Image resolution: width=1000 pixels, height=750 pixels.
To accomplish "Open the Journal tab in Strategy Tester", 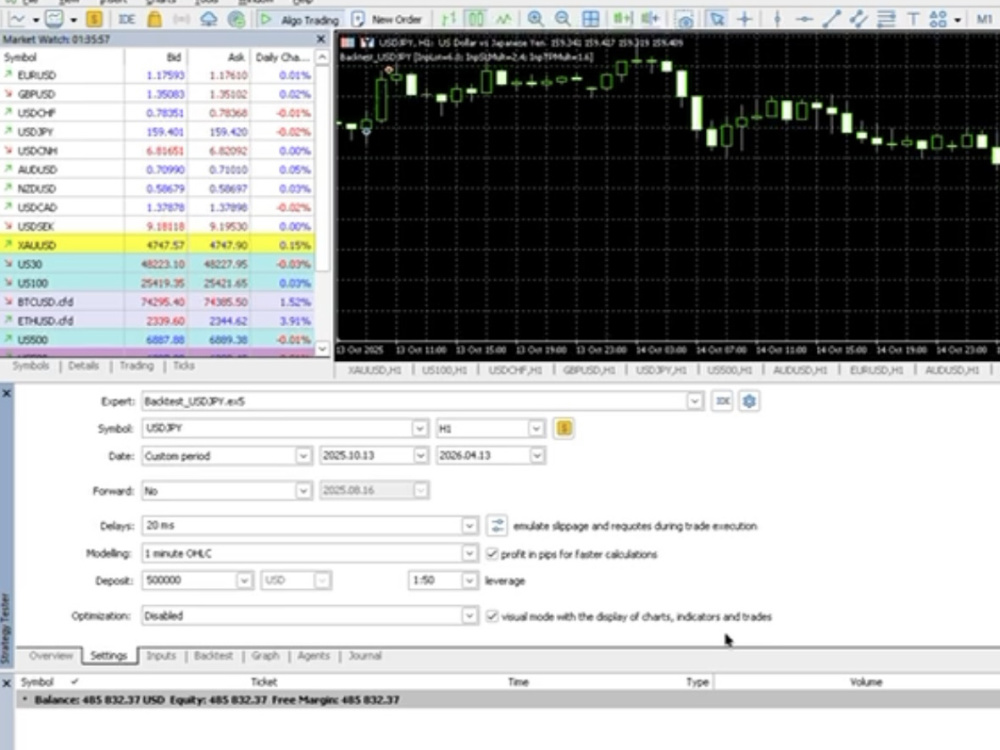I will (365, 656).
